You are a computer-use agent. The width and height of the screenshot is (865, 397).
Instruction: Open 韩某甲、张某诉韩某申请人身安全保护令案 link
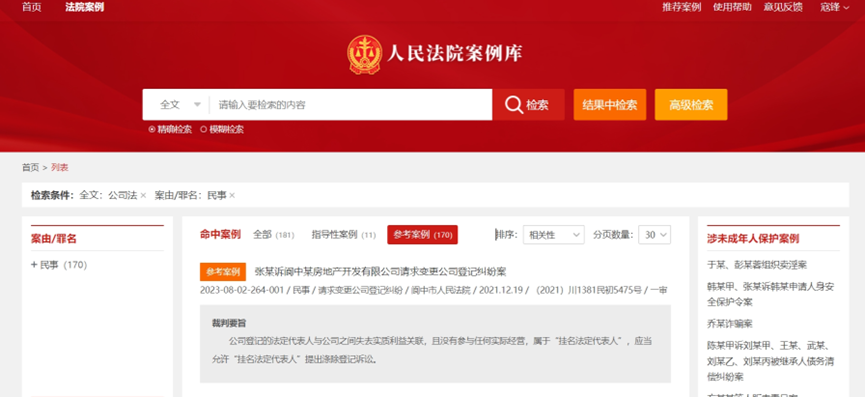771,294
